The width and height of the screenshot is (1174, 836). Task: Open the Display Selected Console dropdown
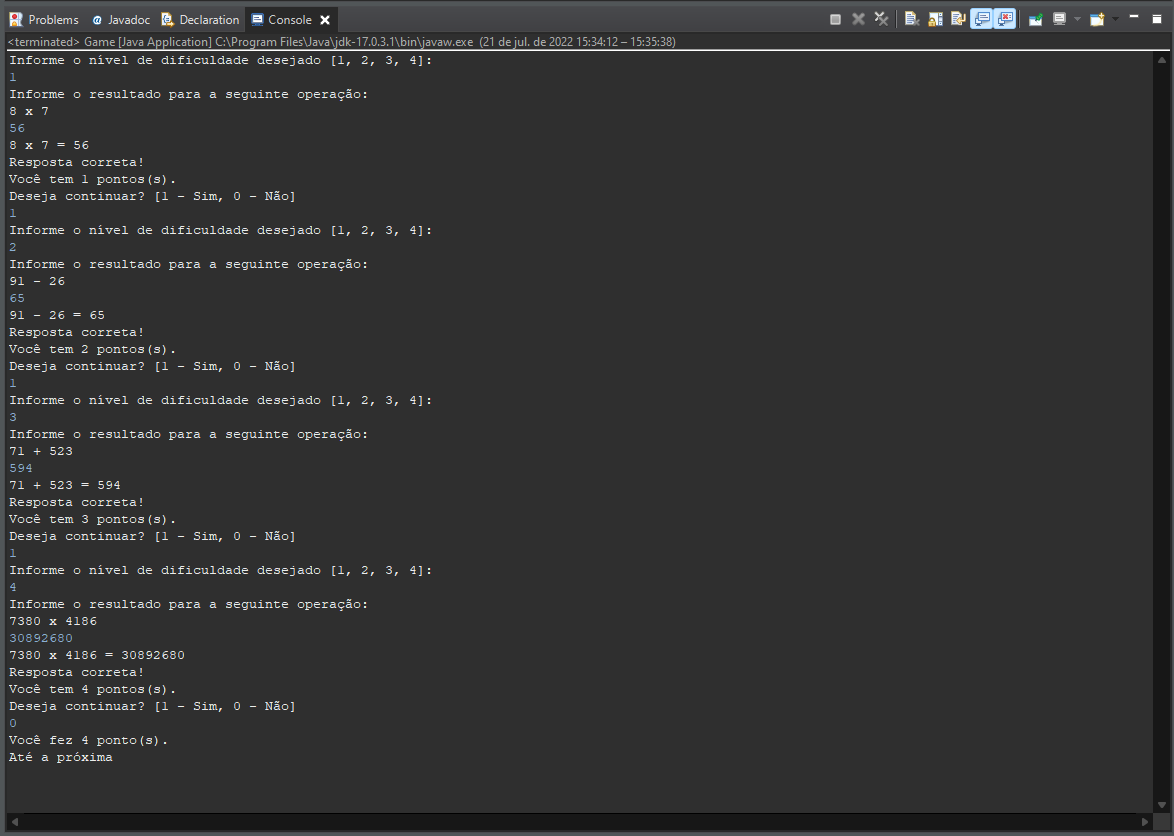pos(1076,18)
